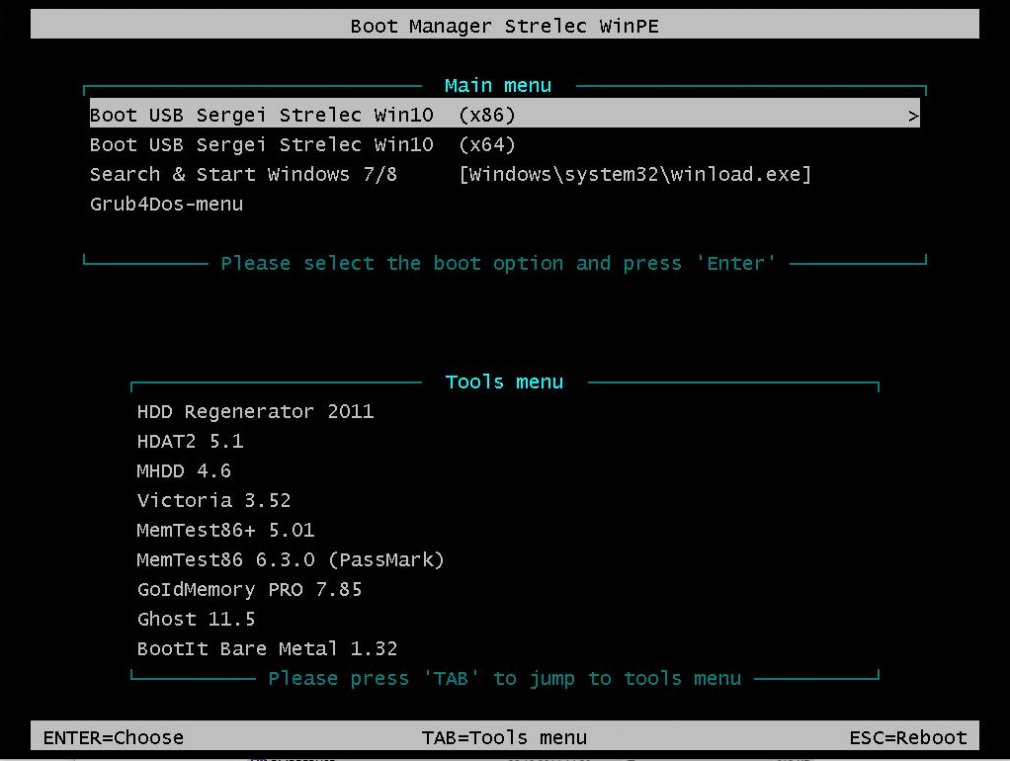The height and width of the screenshot is (761, 1010).
Task: Launch HDAT2 5.1 tool
Action: point(190,441)
